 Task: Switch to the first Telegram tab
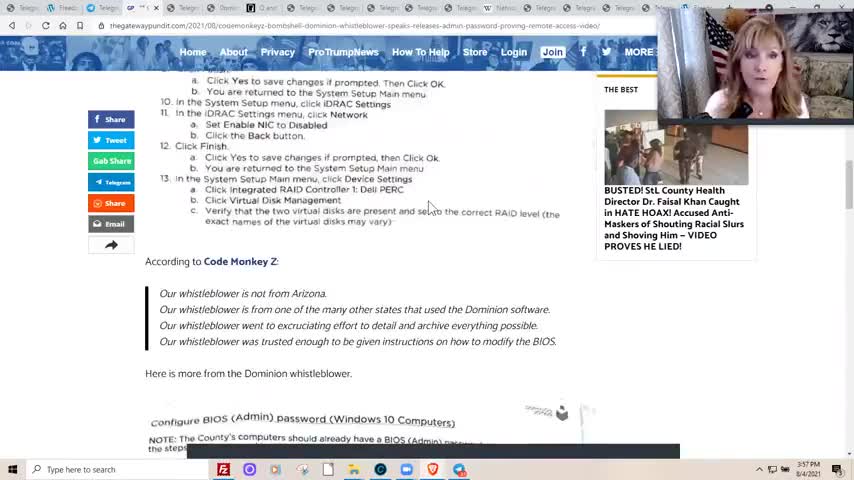21,8
